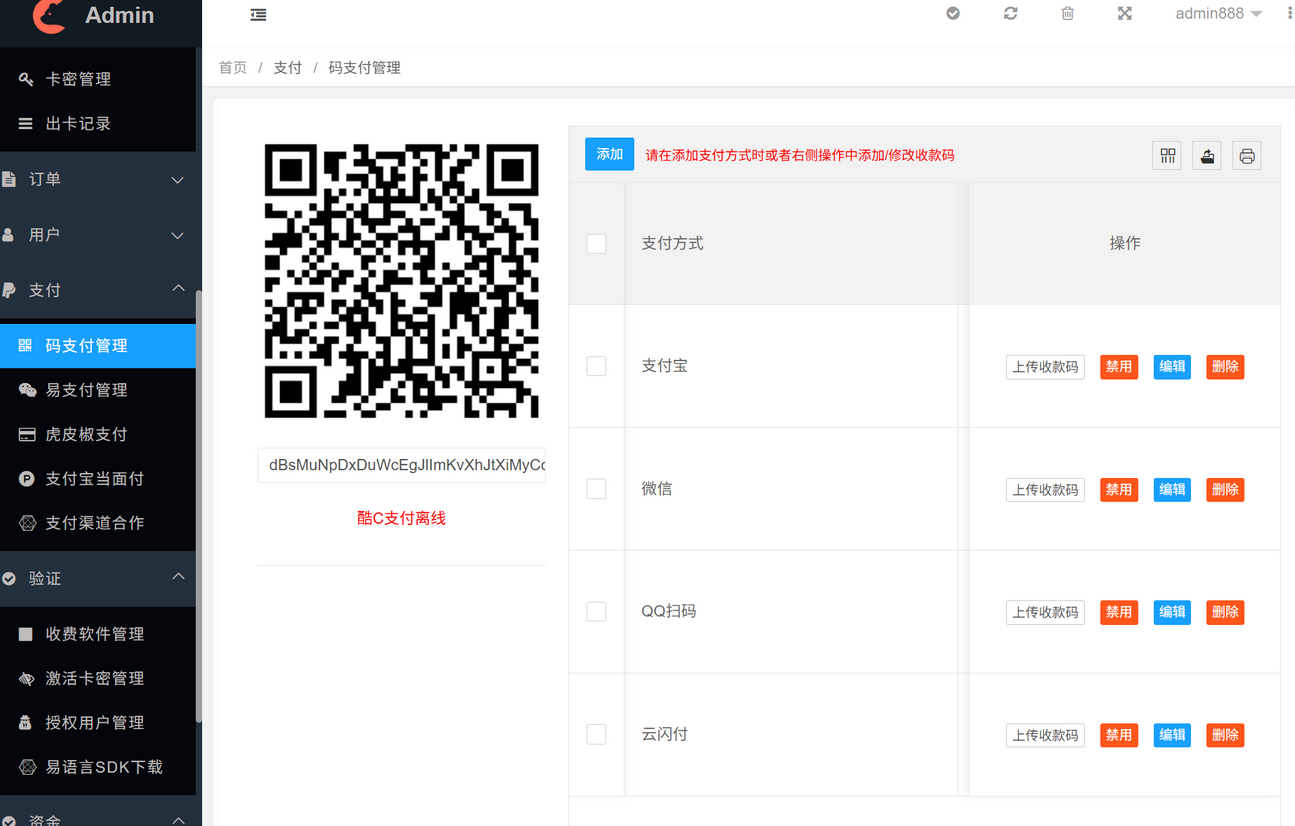Click the export icon above the table
This screenshot has height=826, width=1295.
[1206, 155]
